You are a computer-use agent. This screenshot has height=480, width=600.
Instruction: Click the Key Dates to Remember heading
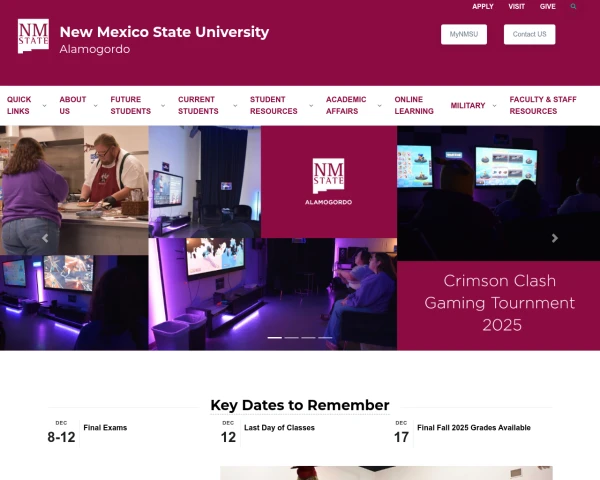click(x=300, y=405)
